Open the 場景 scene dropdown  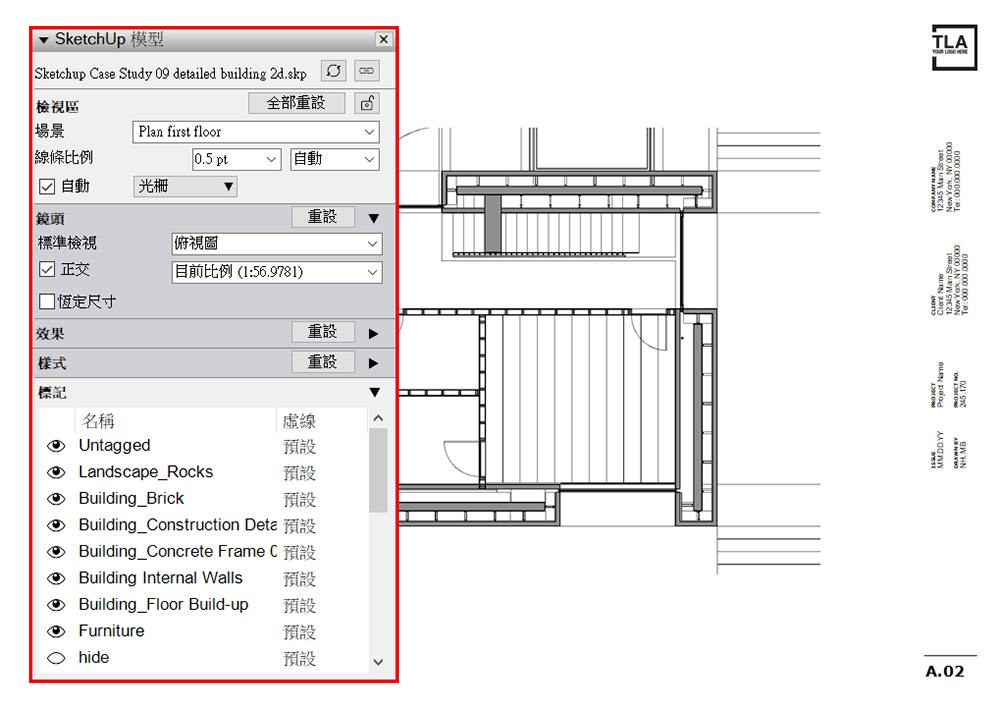click(256, 132)
